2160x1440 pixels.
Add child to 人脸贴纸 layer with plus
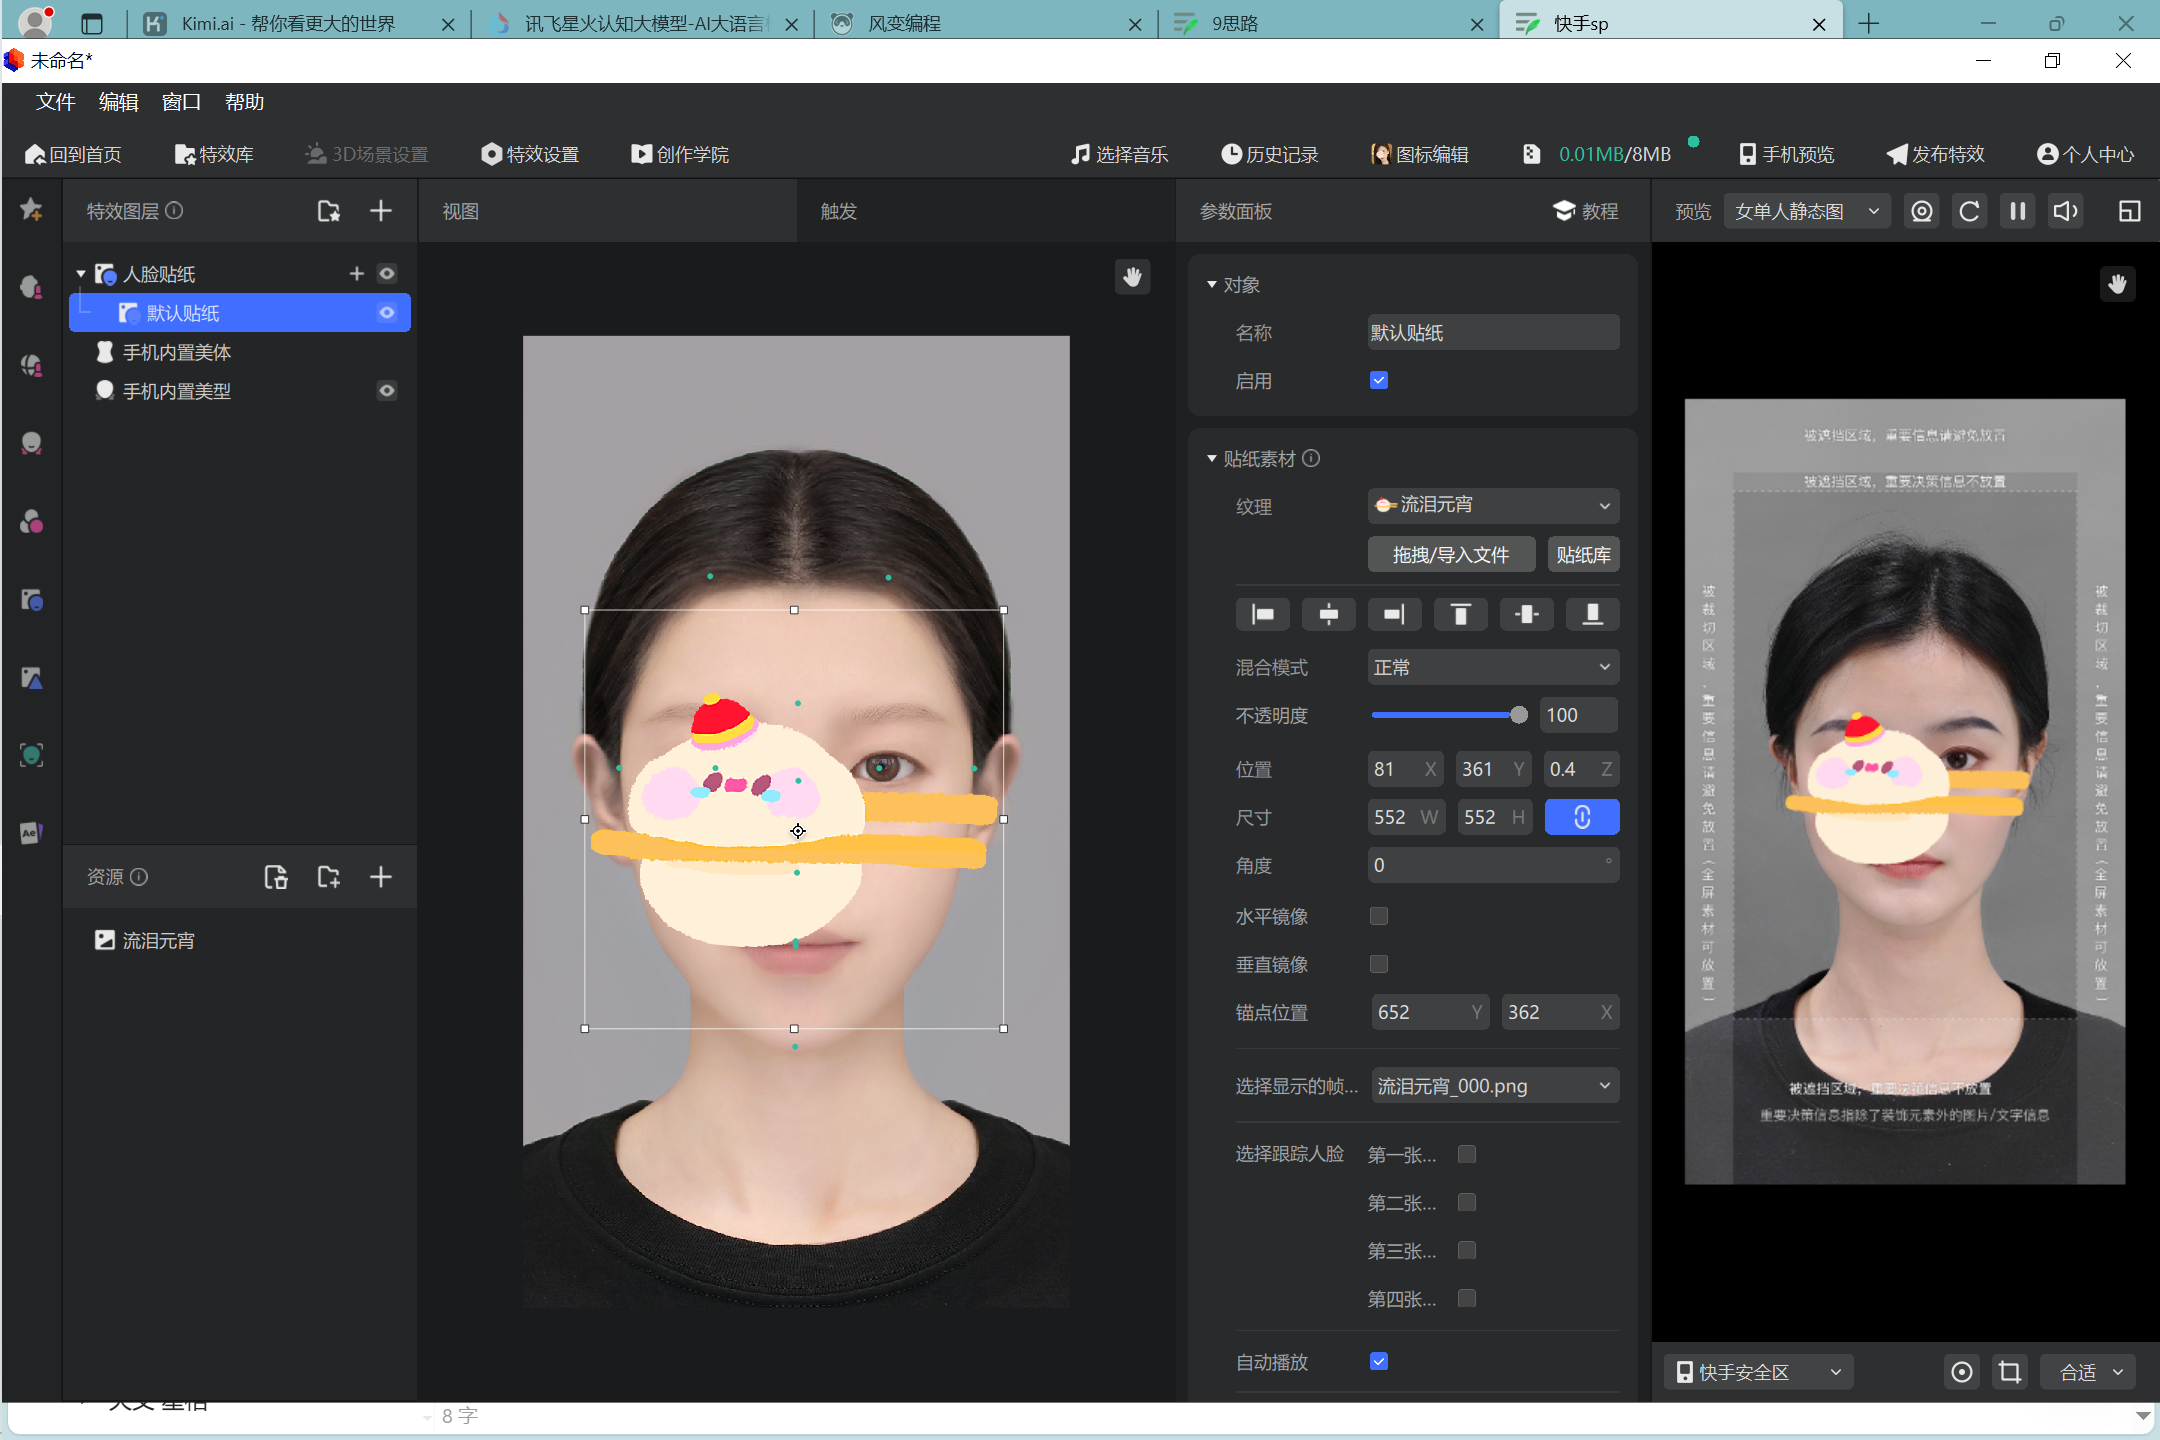coord(356,273)
